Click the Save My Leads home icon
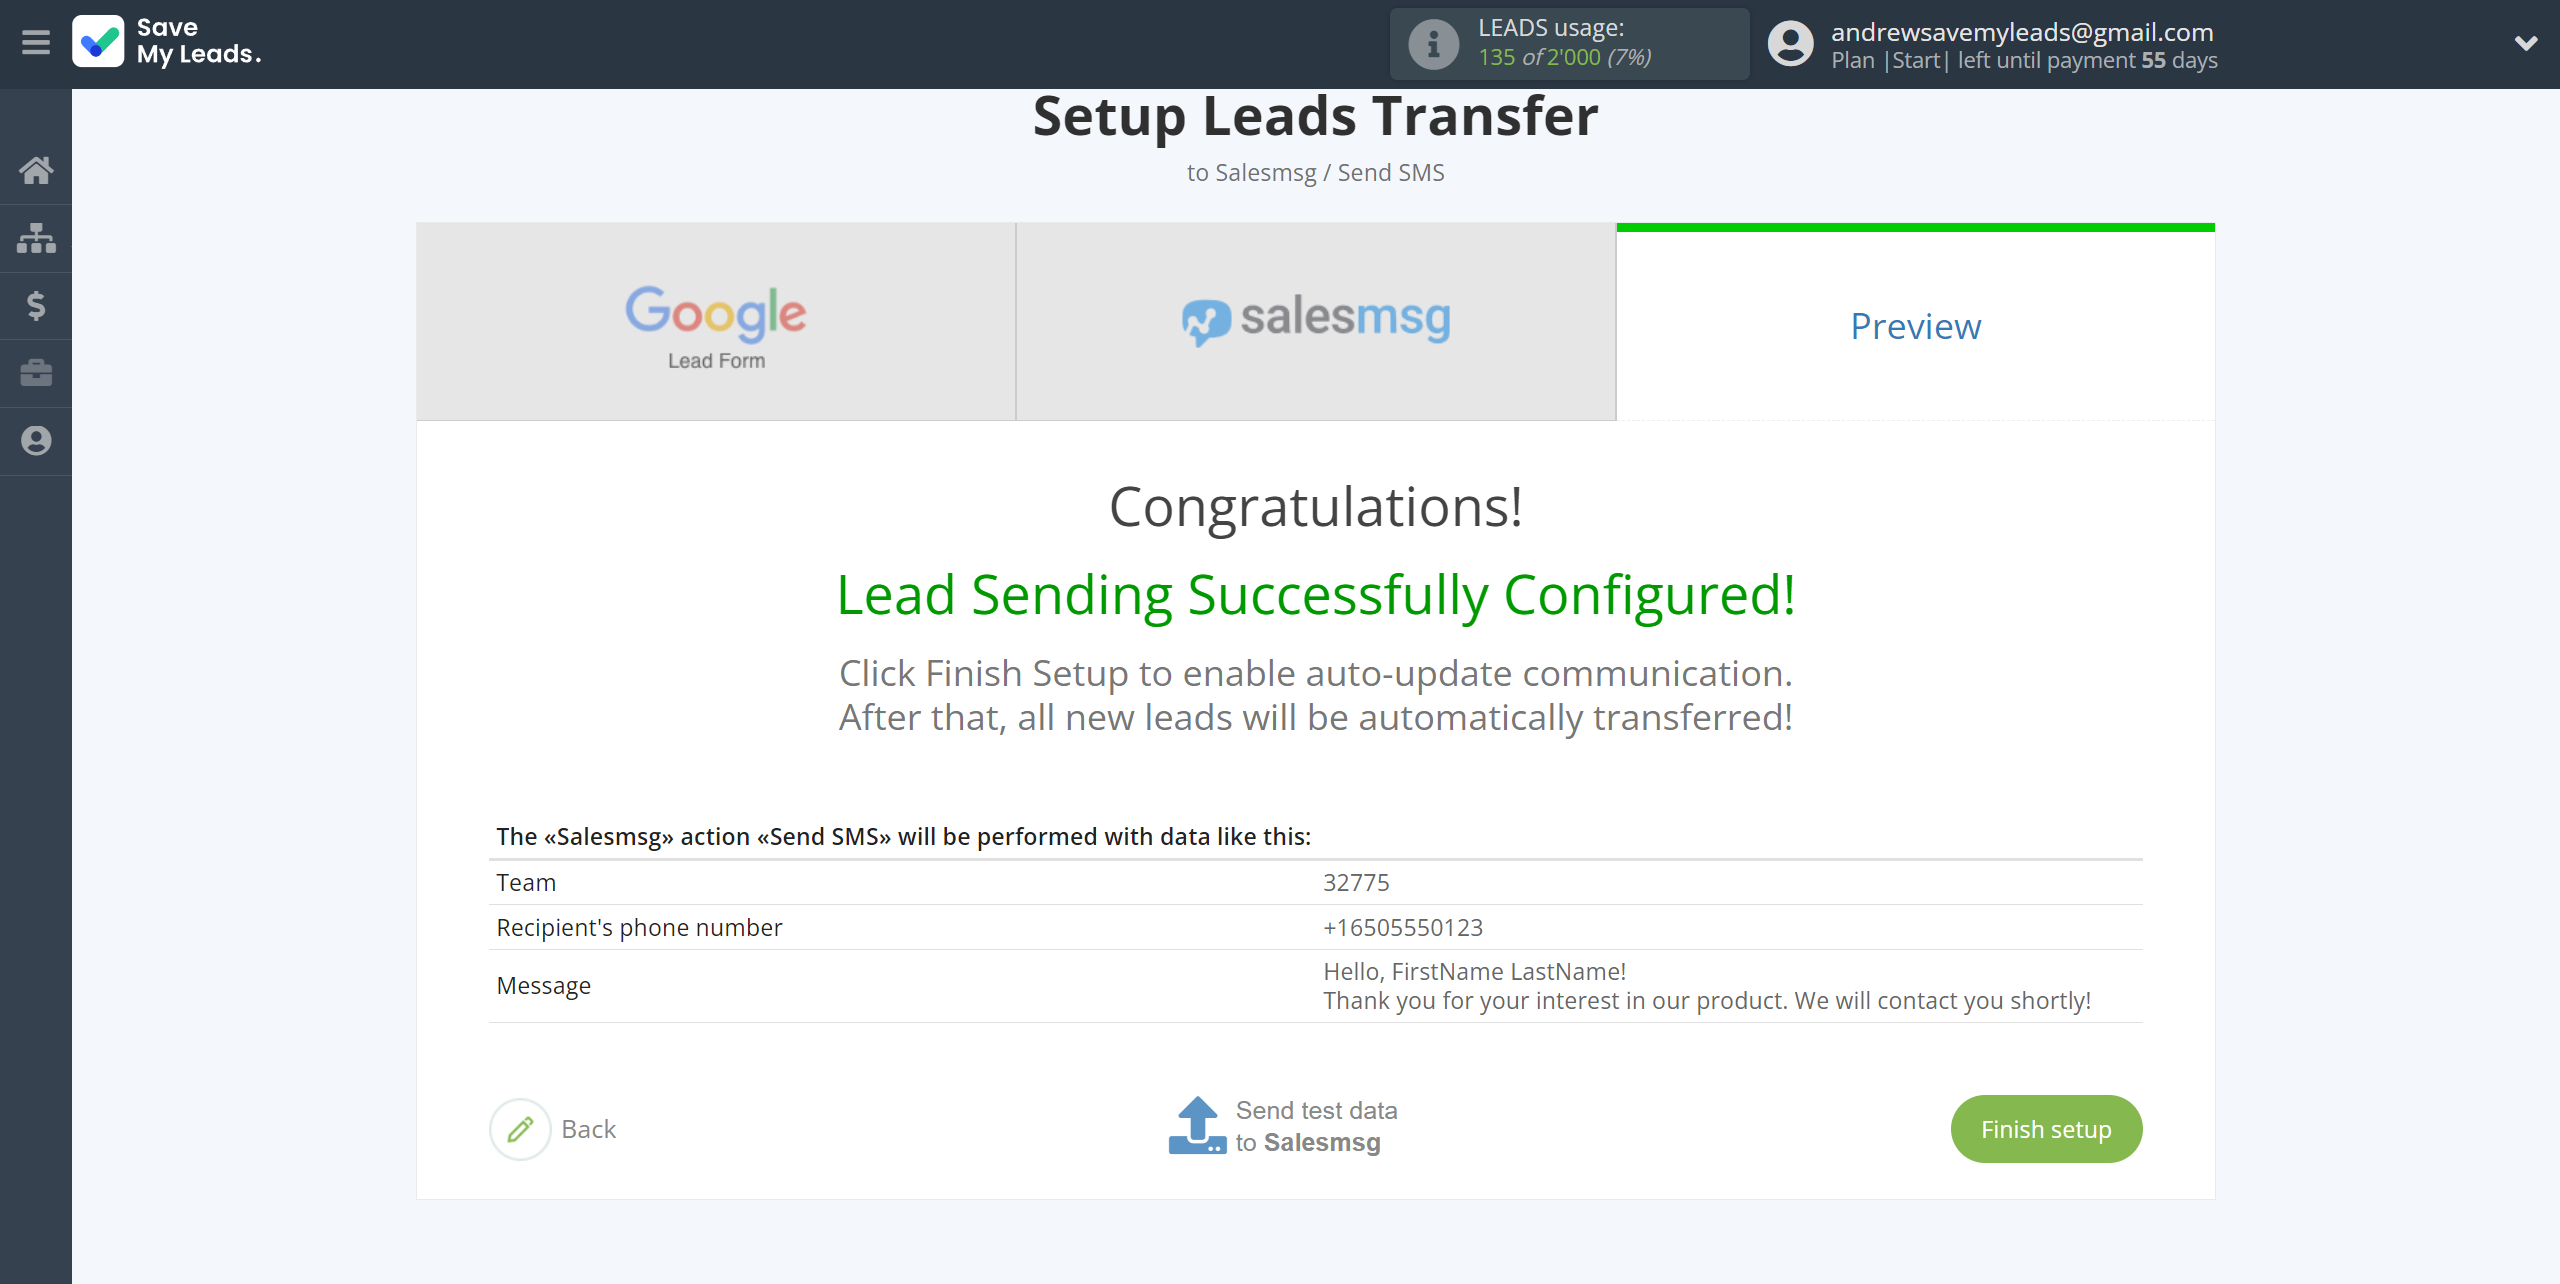The image size is (2560, 1284). [36, 170]
